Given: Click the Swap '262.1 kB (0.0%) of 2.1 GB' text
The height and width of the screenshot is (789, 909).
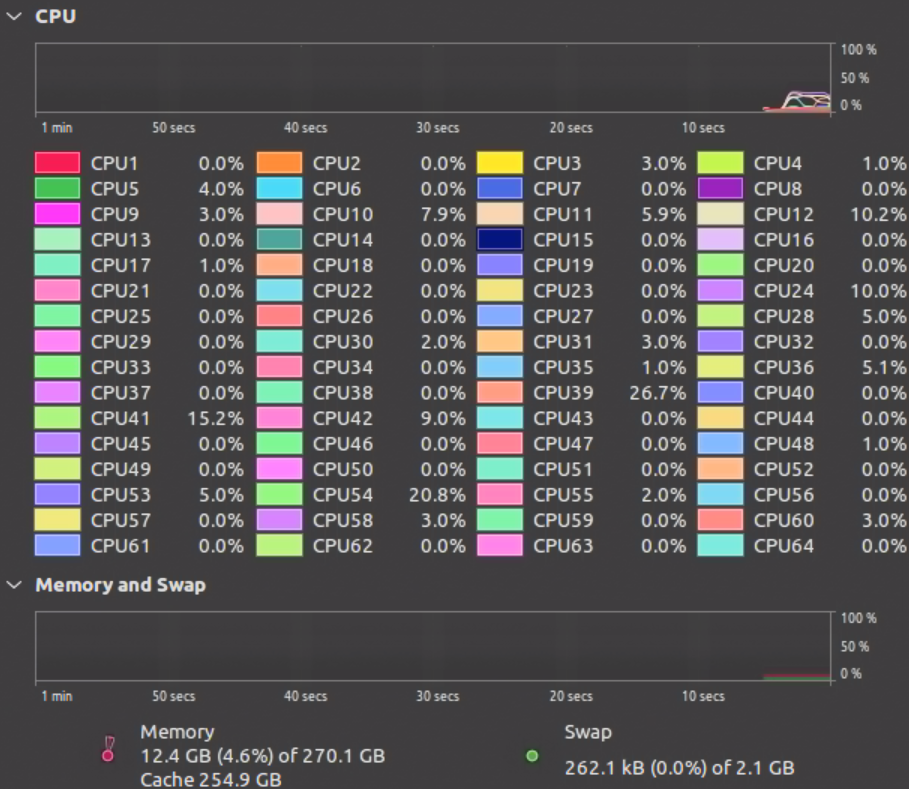Looking at the screenshot, I should coord(679,768).
